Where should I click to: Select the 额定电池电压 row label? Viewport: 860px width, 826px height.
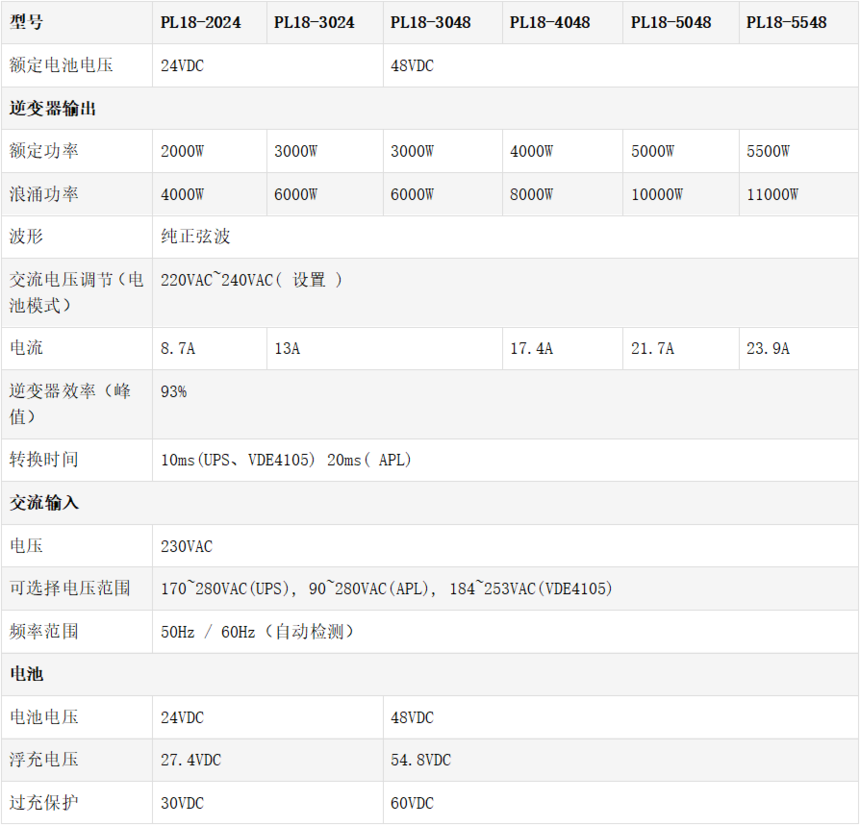[x=61, y=65]
